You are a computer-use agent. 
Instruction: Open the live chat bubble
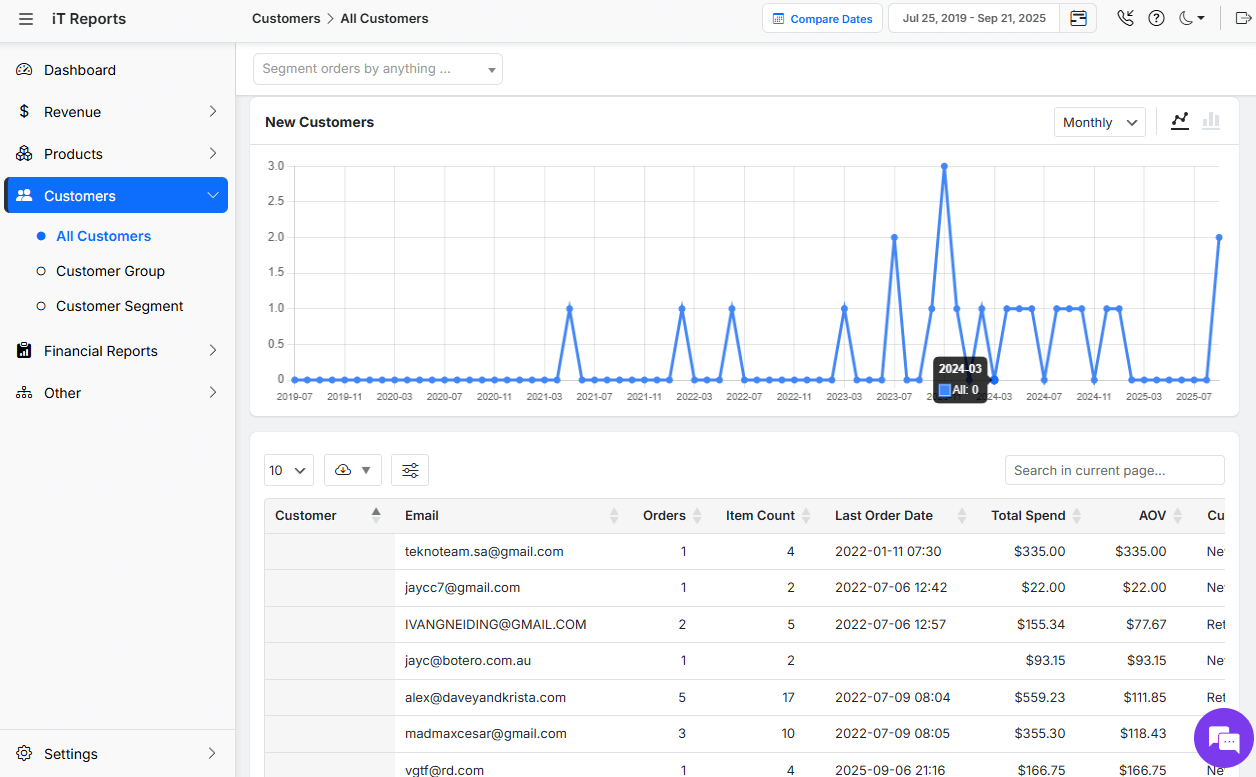(1223, 739)
